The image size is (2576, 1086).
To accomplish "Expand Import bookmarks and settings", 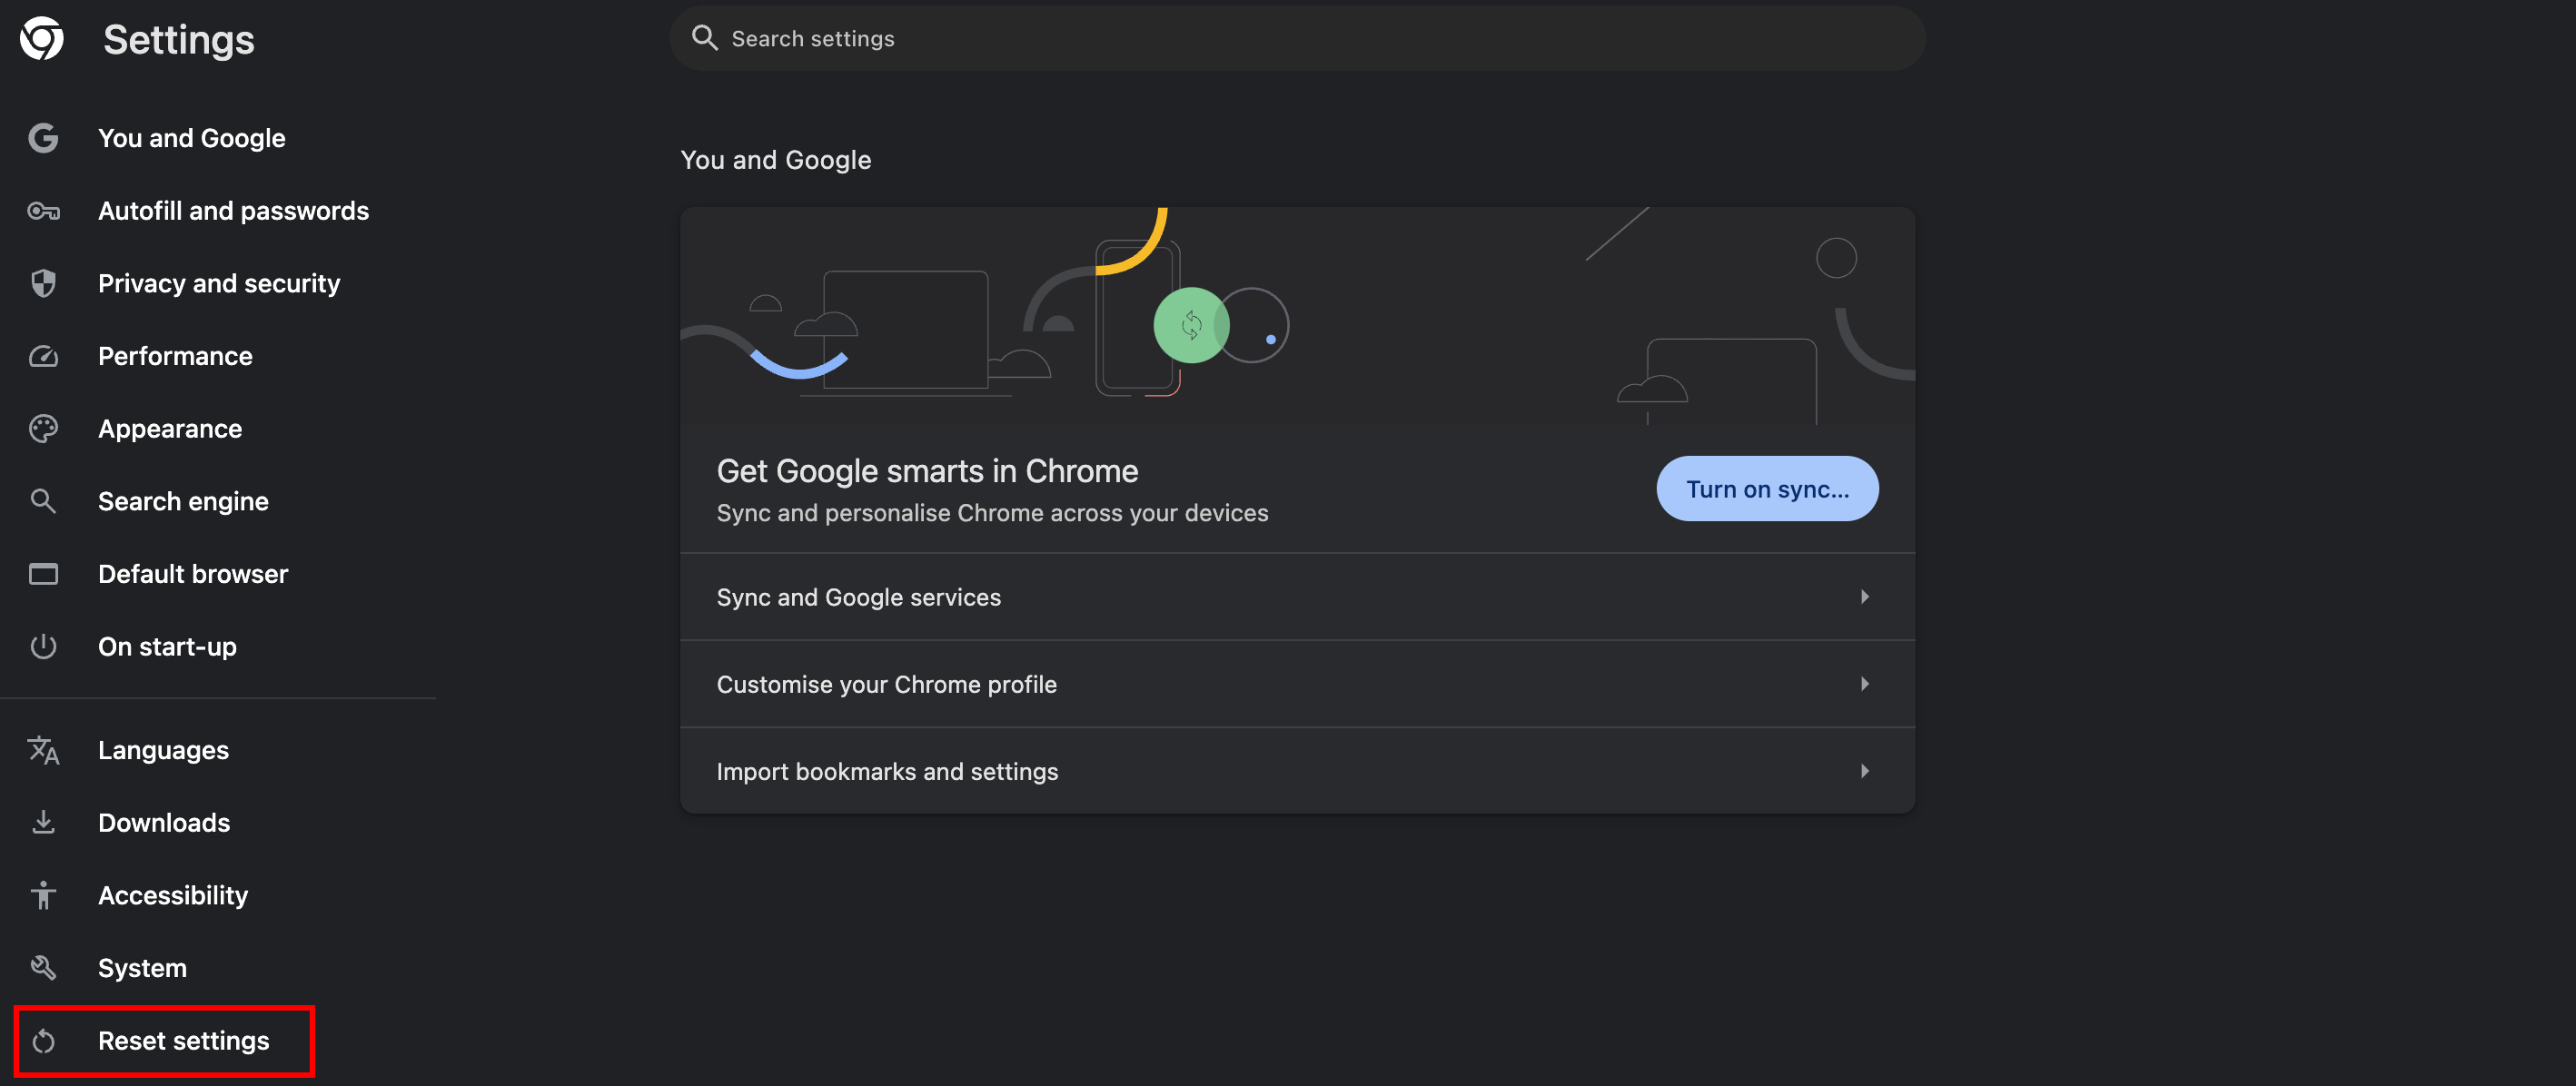I will (1296, 770).
